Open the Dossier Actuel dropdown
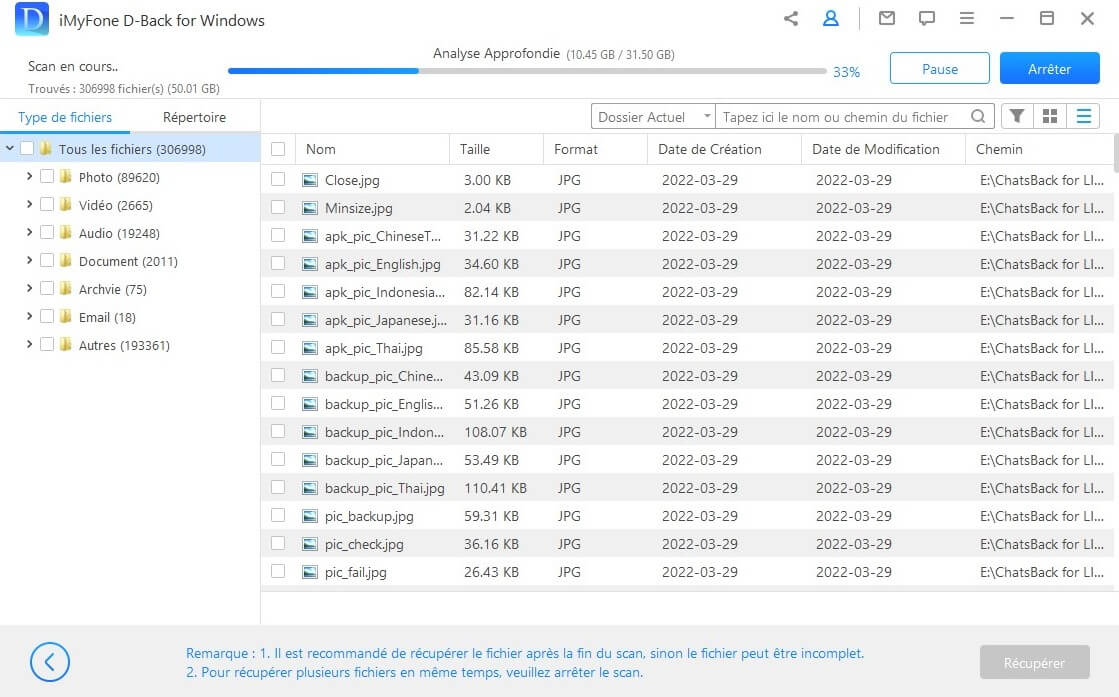Image resolution: width=1119 pixels, height=697 pixels. point(653,117)
